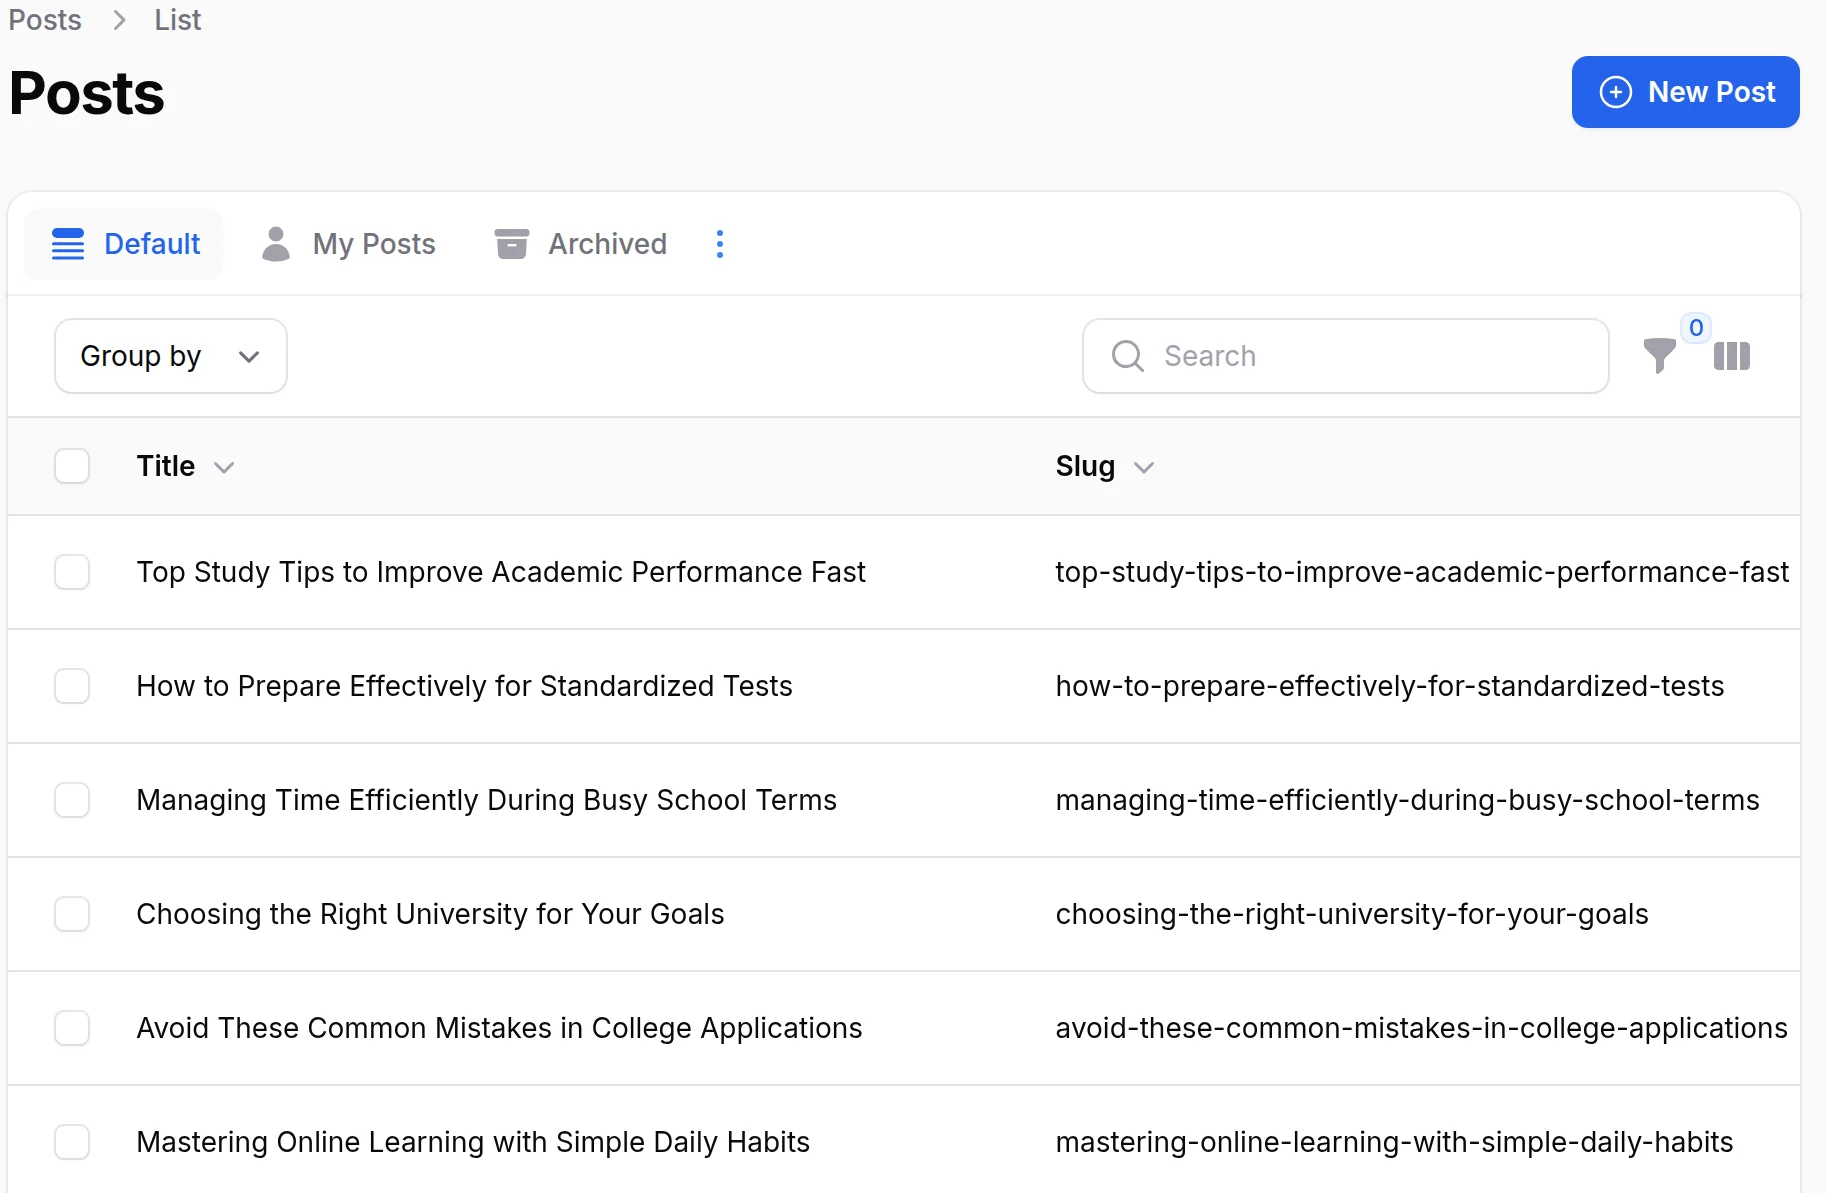
Task: Click the filter count badge showing 0
Action: (x=1696, y=328)
